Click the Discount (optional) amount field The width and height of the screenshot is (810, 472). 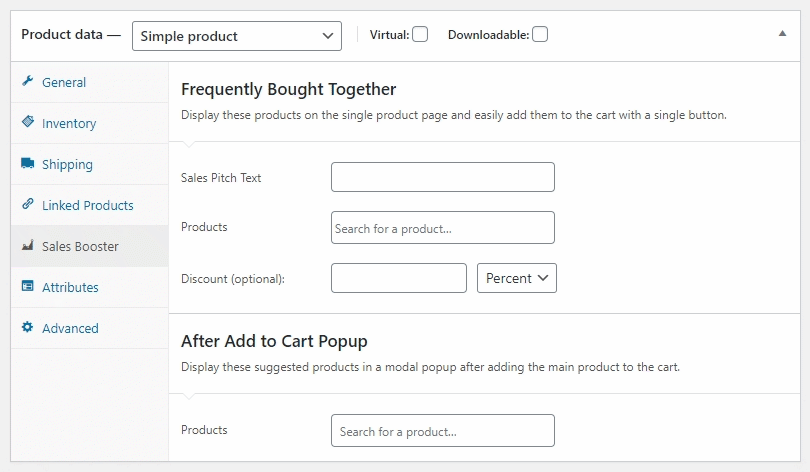399,278
